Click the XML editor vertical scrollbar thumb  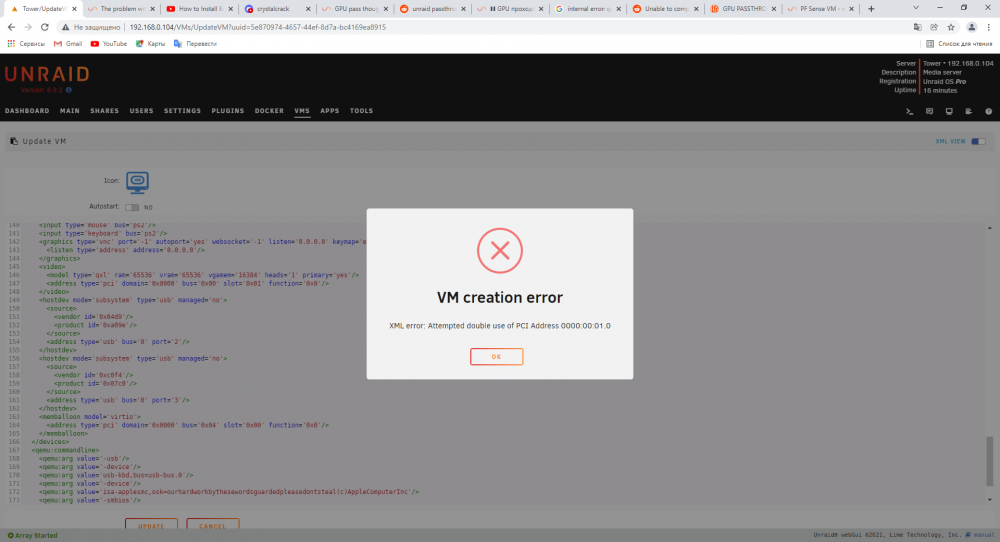(x=990, y=461)
